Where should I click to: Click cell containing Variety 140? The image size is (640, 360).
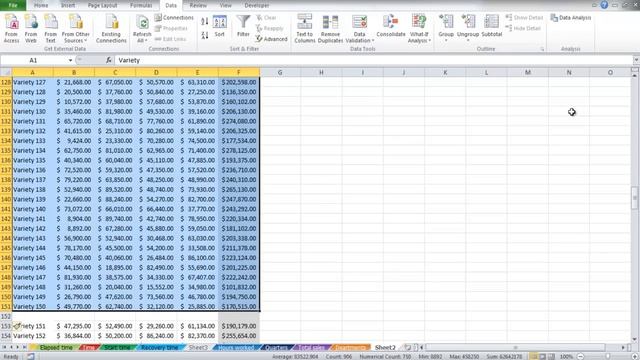click(33, 209)
